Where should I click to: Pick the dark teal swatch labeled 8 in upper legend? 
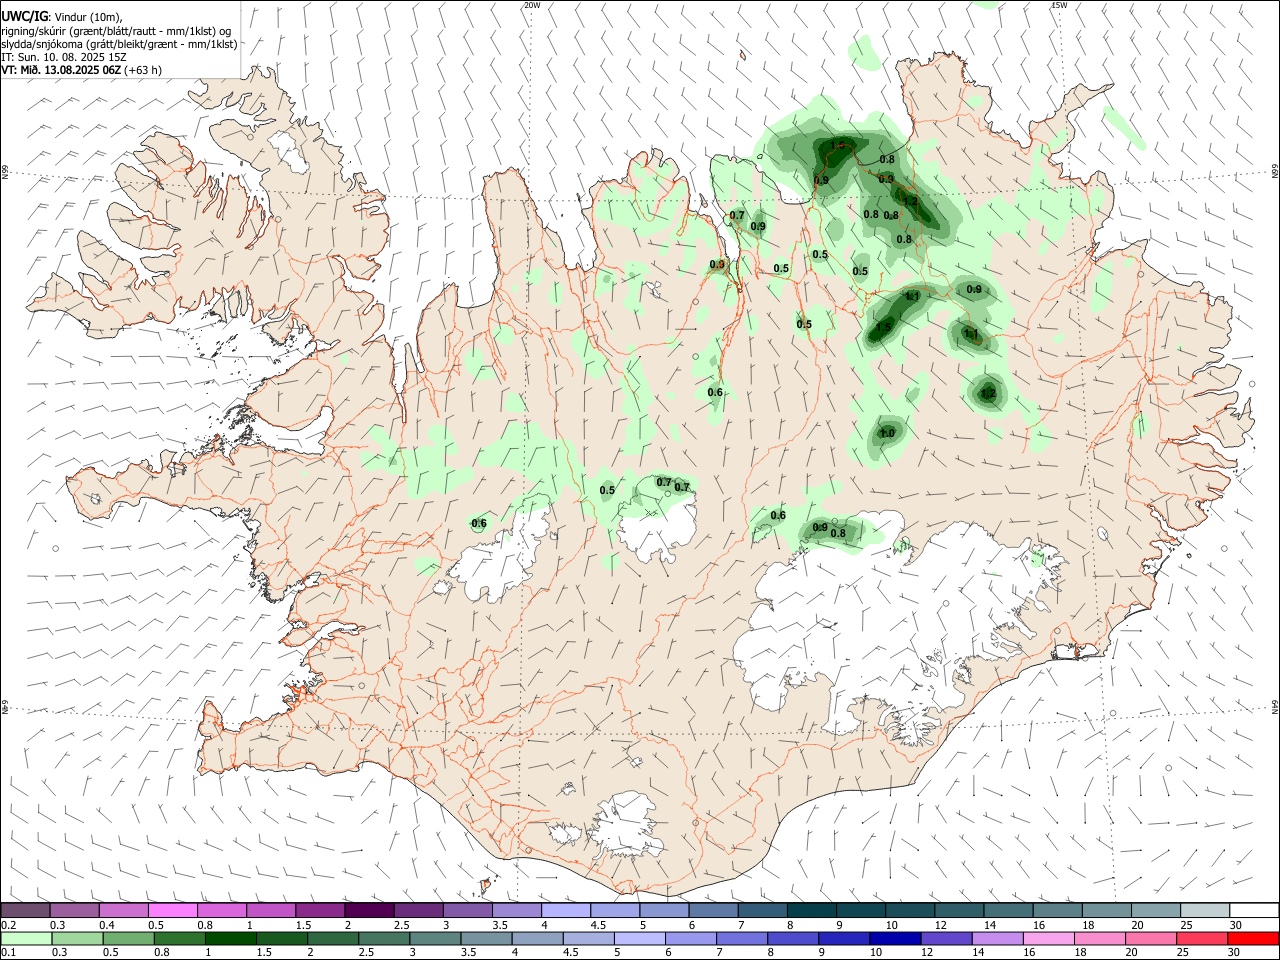[x=811, y=910]
